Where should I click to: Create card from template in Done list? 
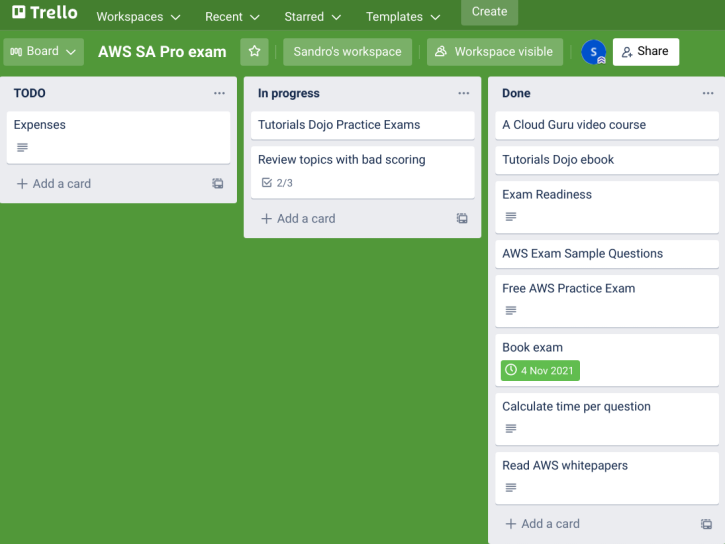tap(706, 524)
